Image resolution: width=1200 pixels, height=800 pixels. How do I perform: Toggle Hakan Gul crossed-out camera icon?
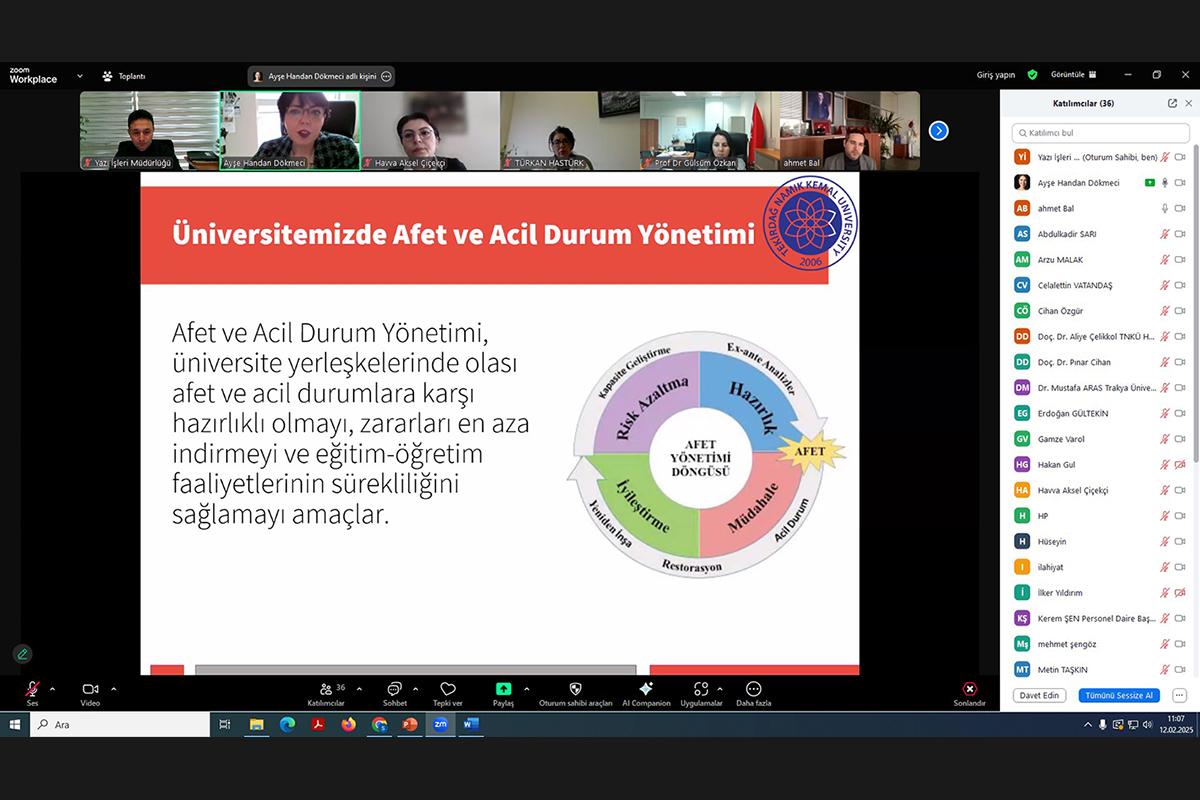pyautogui.click(x=1181, y=465)
